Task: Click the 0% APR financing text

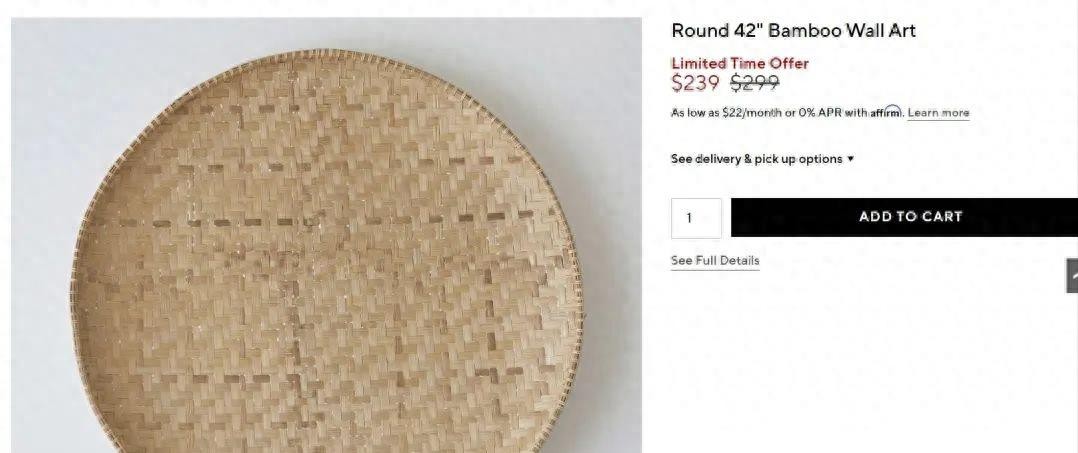Action: pyautogui.click(x=820, y=113)
